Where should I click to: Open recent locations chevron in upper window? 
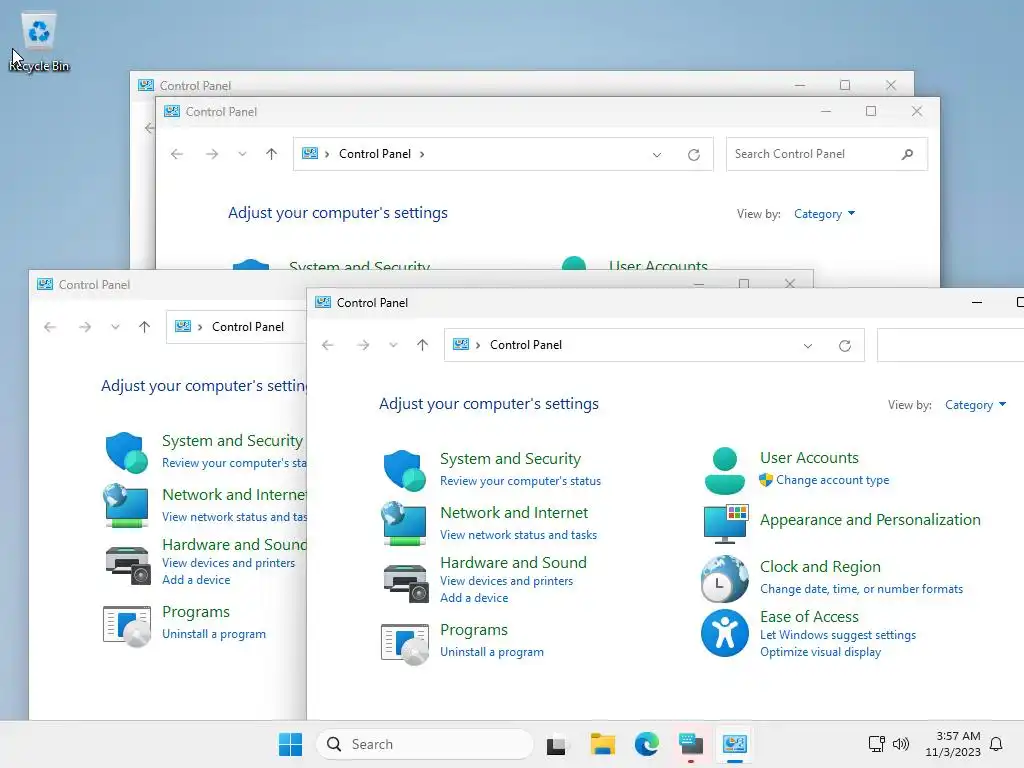tap(242, 154)
